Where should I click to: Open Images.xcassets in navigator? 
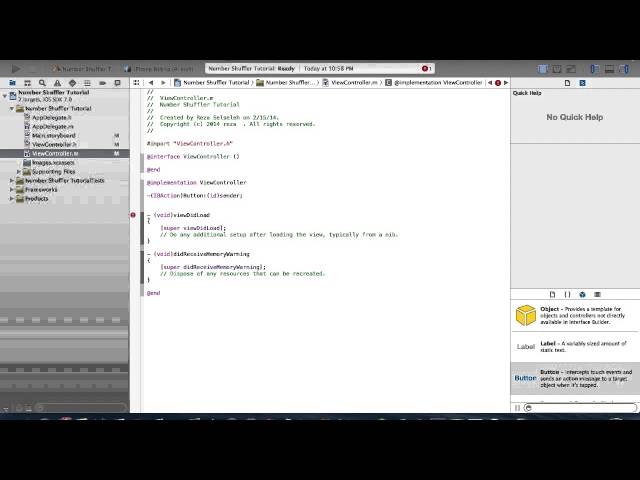53,162
